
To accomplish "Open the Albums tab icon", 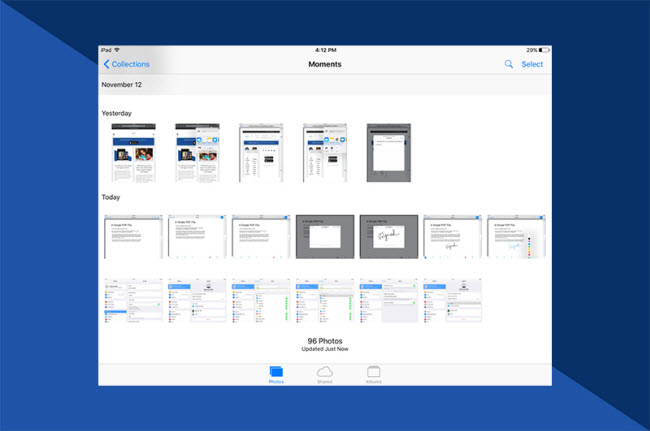I will pos(373,374).
